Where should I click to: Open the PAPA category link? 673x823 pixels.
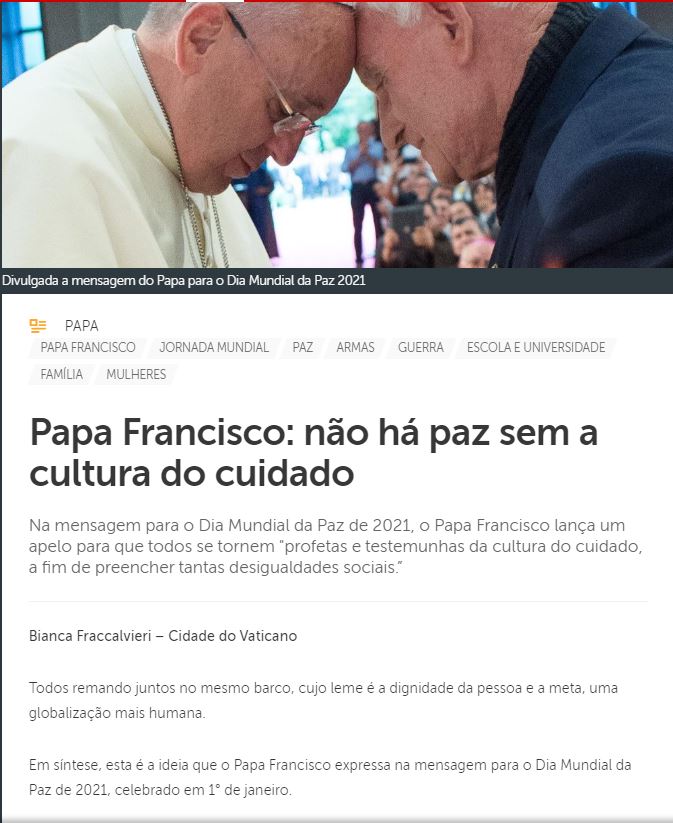[81, 326]
